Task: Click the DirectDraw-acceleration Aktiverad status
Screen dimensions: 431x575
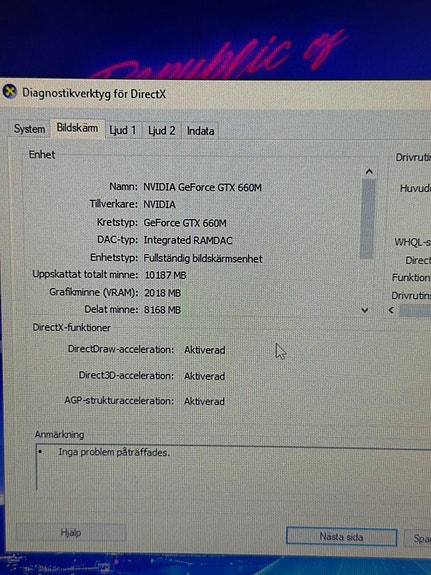Action: point(205,350)
